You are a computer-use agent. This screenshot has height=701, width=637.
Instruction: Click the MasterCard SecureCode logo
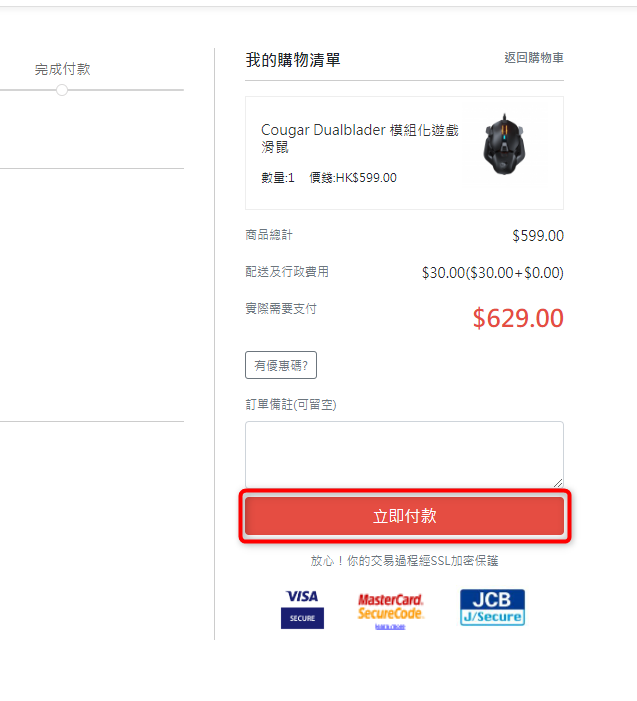[x=390, y=607]
